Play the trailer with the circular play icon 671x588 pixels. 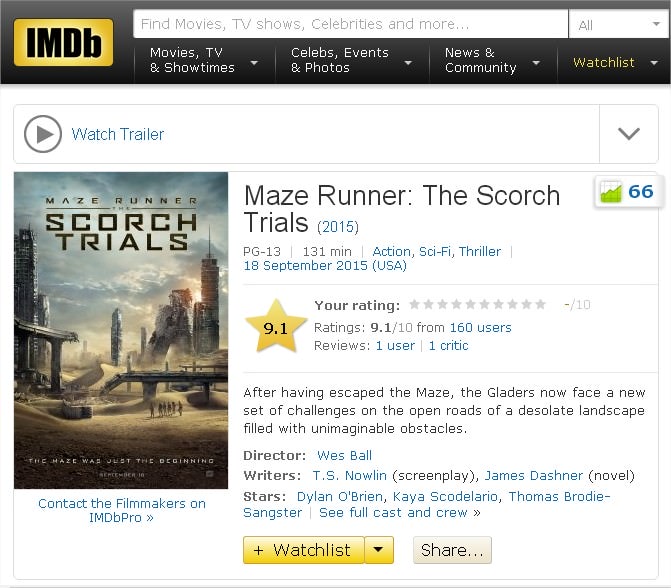[43, 134]
